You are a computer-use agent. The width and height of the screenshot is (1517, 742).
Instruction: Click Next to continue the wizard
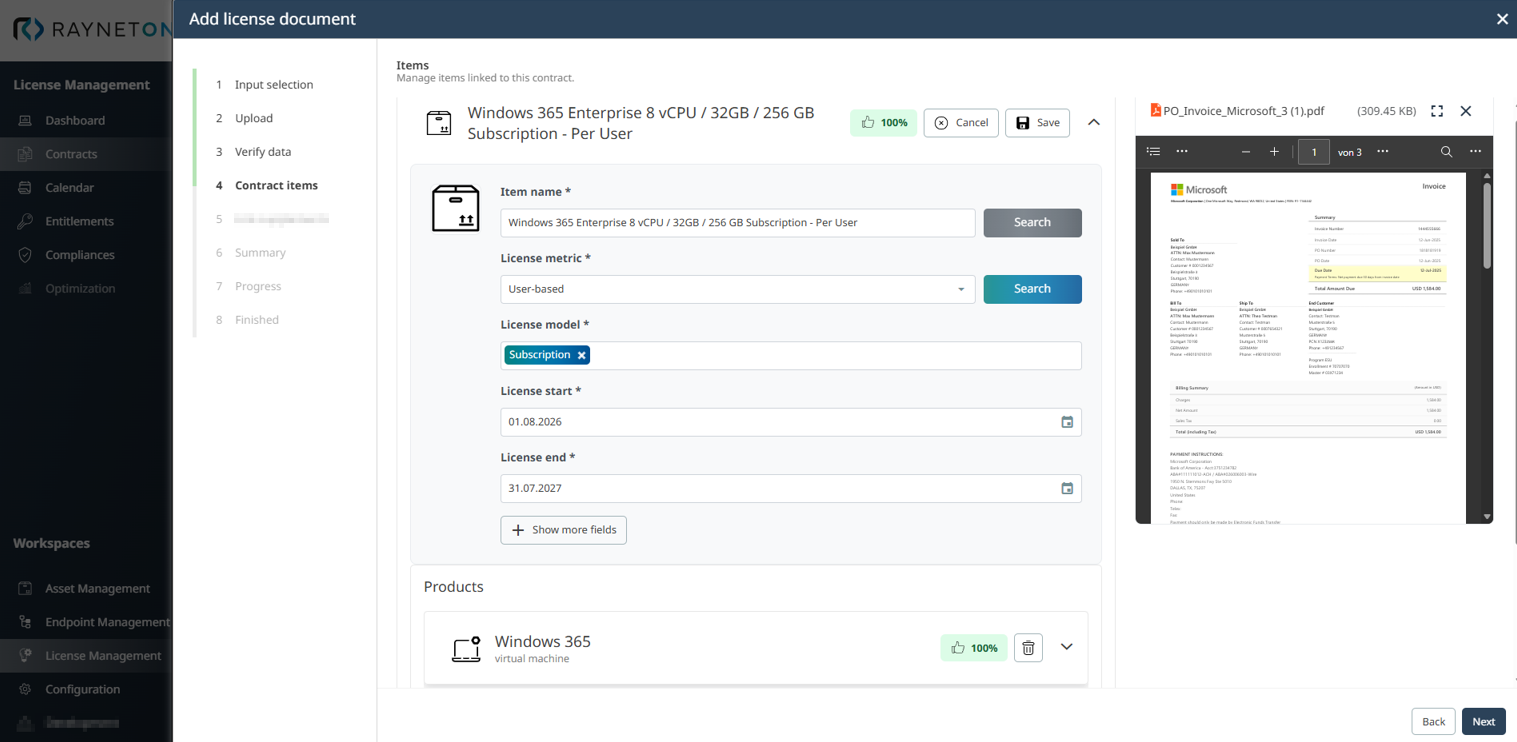click(x=1484, y=722)
